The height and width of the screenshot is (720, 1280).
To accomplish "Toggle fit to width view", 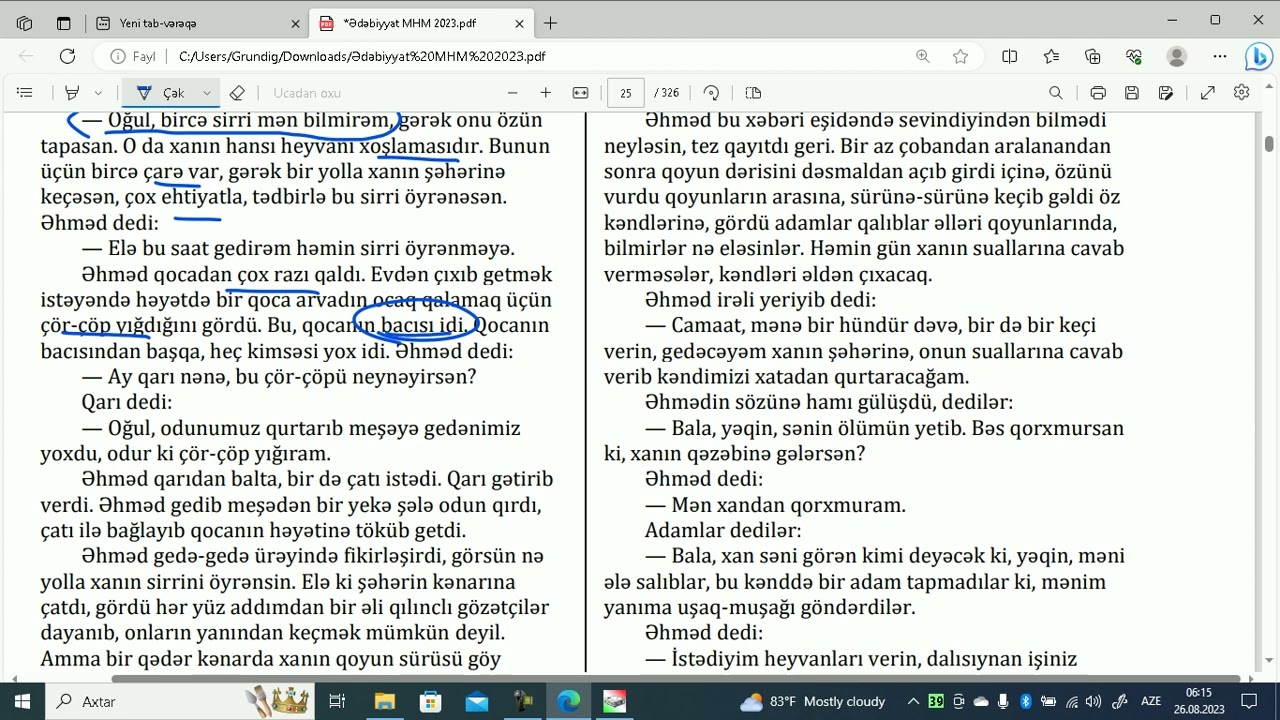I will (580, 93).
